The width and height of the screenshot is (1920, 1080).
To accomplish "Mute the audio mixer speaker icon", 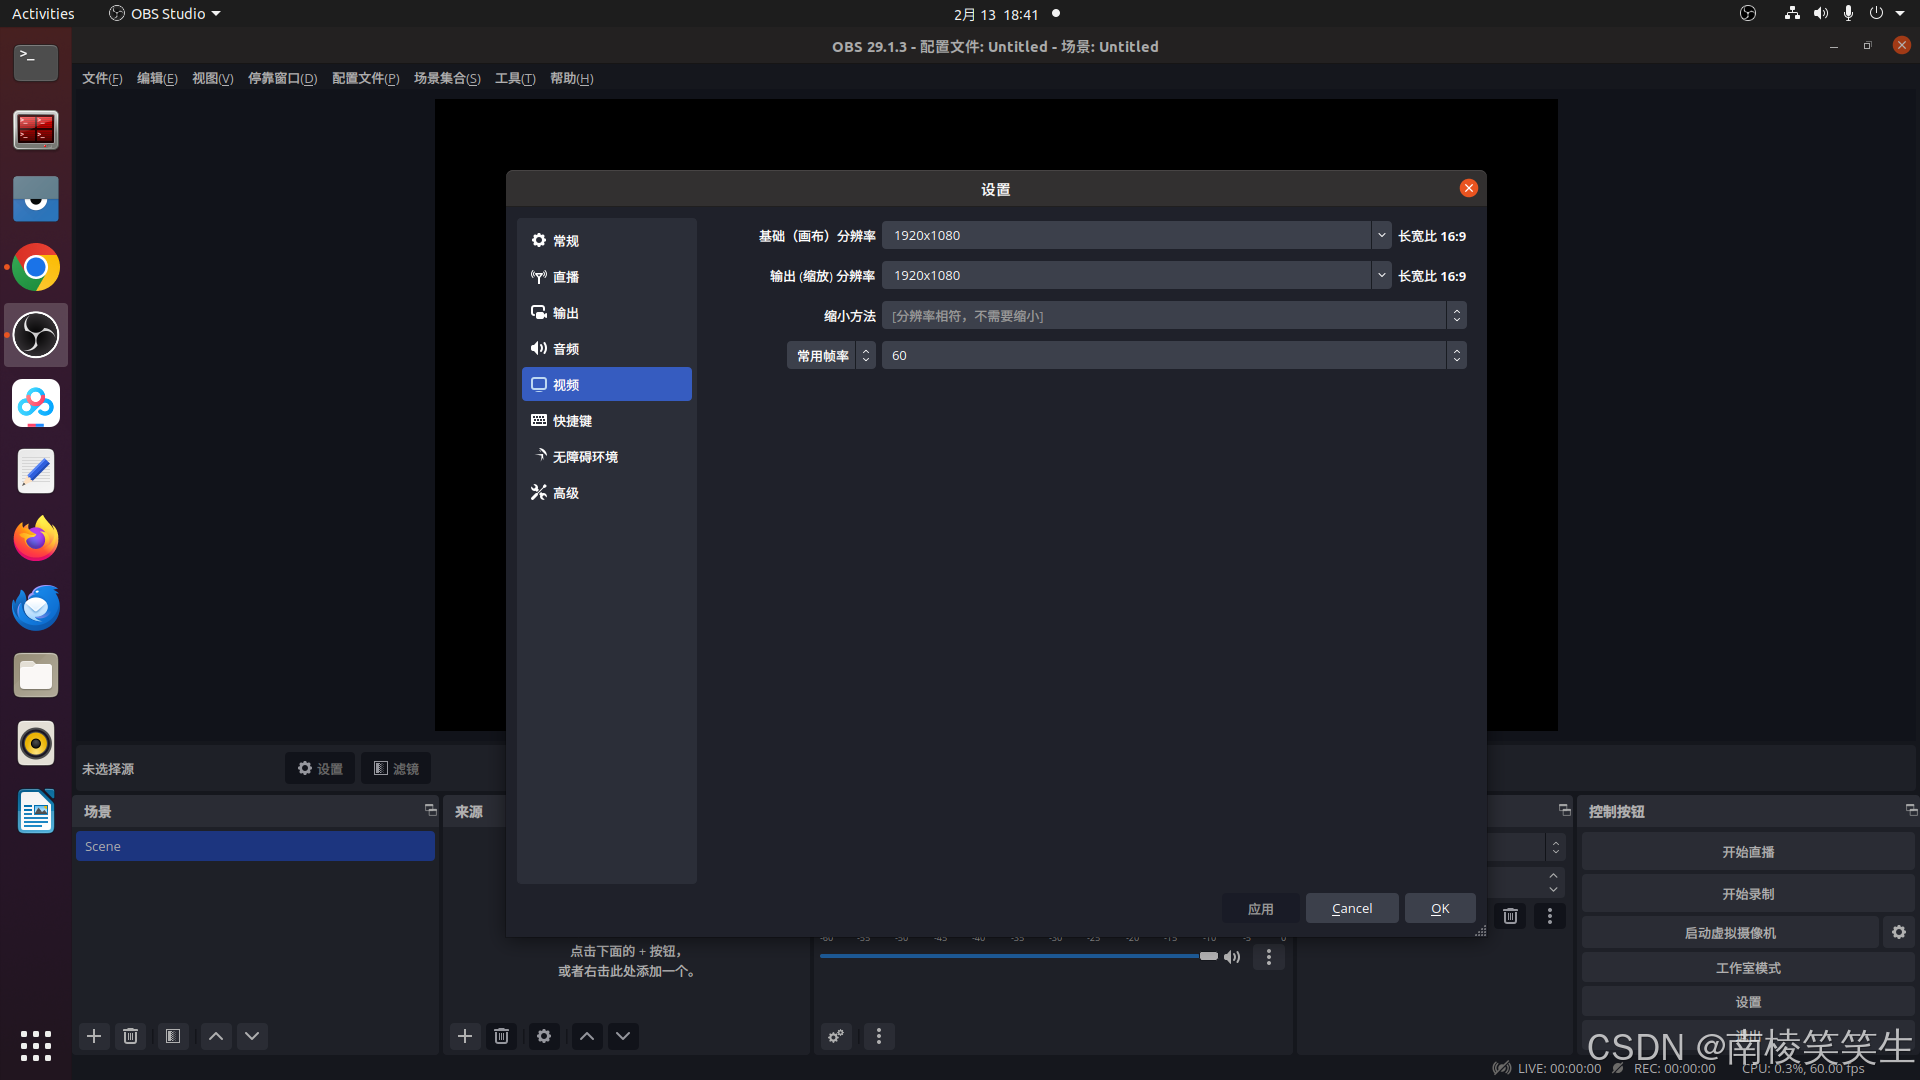I will [x=1232, y=957].
